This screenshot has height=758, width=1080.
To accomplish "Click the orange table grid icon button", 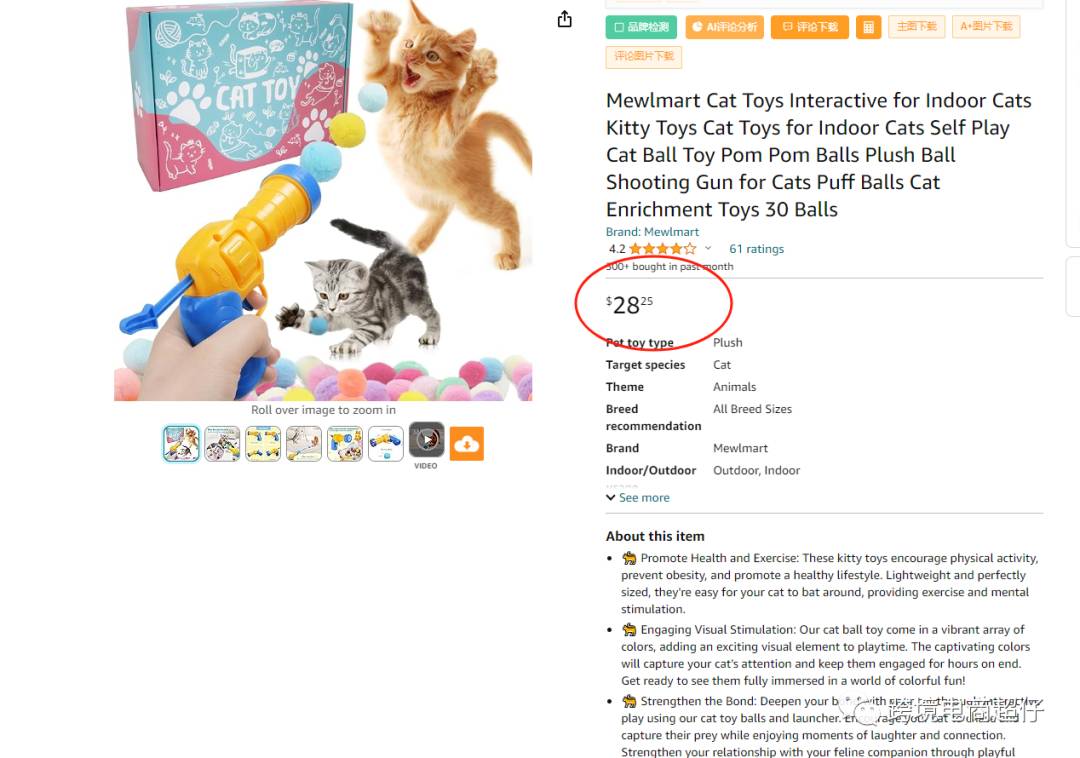I will pyautogui.click(x=869, y=28).
